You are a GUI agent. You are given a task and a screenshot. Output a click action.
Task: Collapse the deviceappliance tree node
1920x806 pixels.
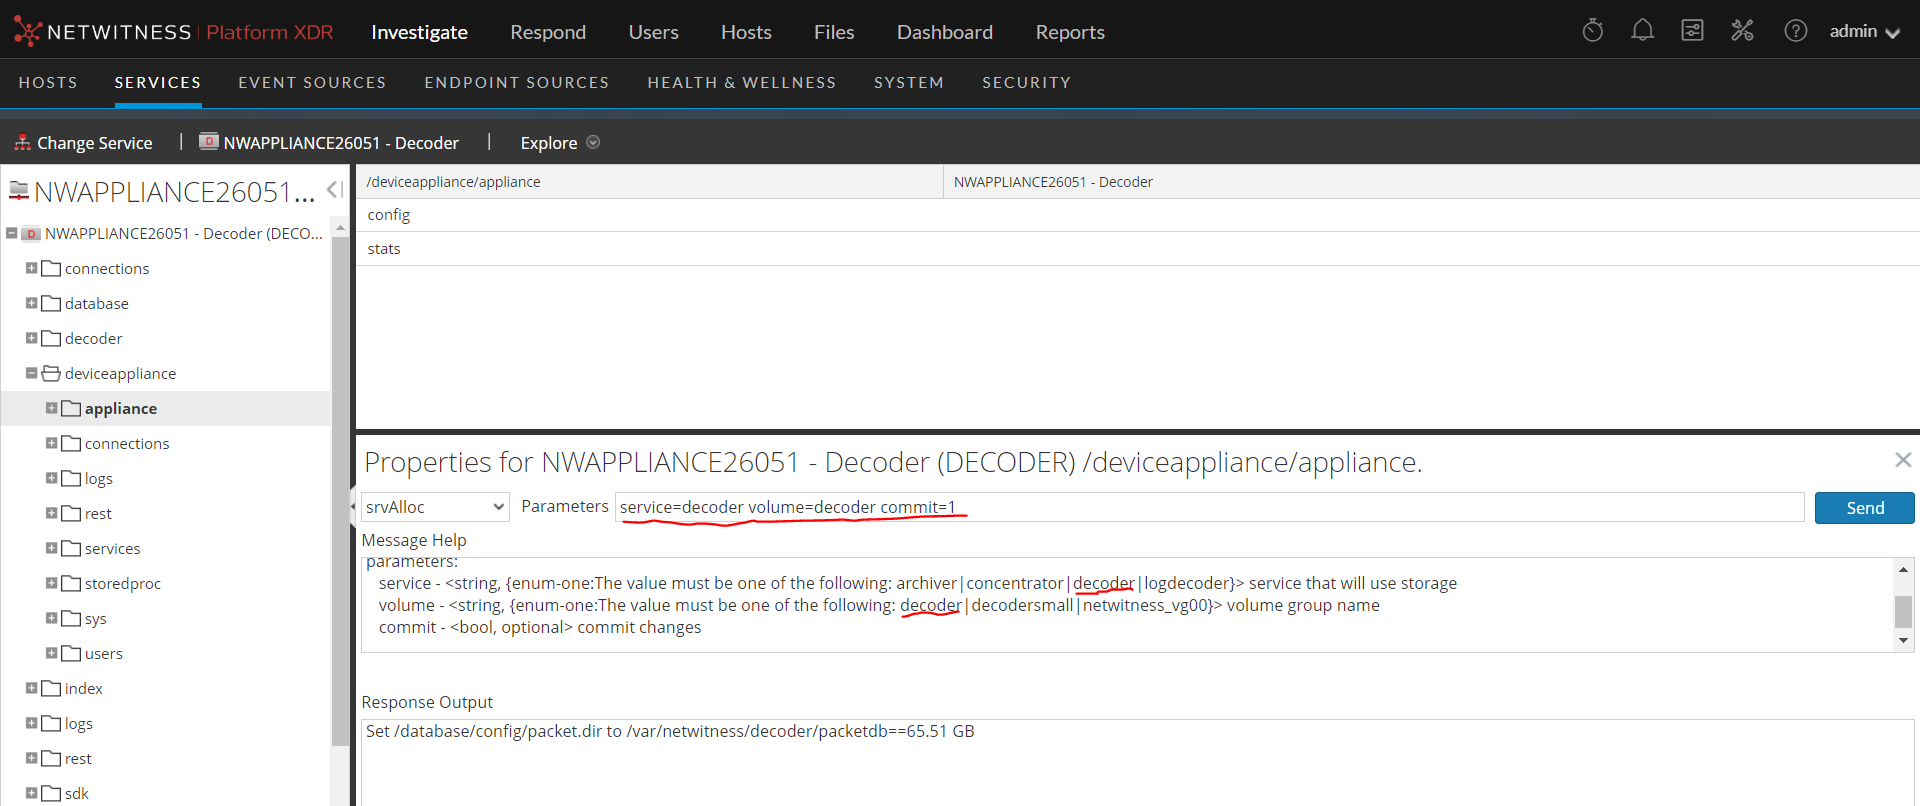click(32, 373)
